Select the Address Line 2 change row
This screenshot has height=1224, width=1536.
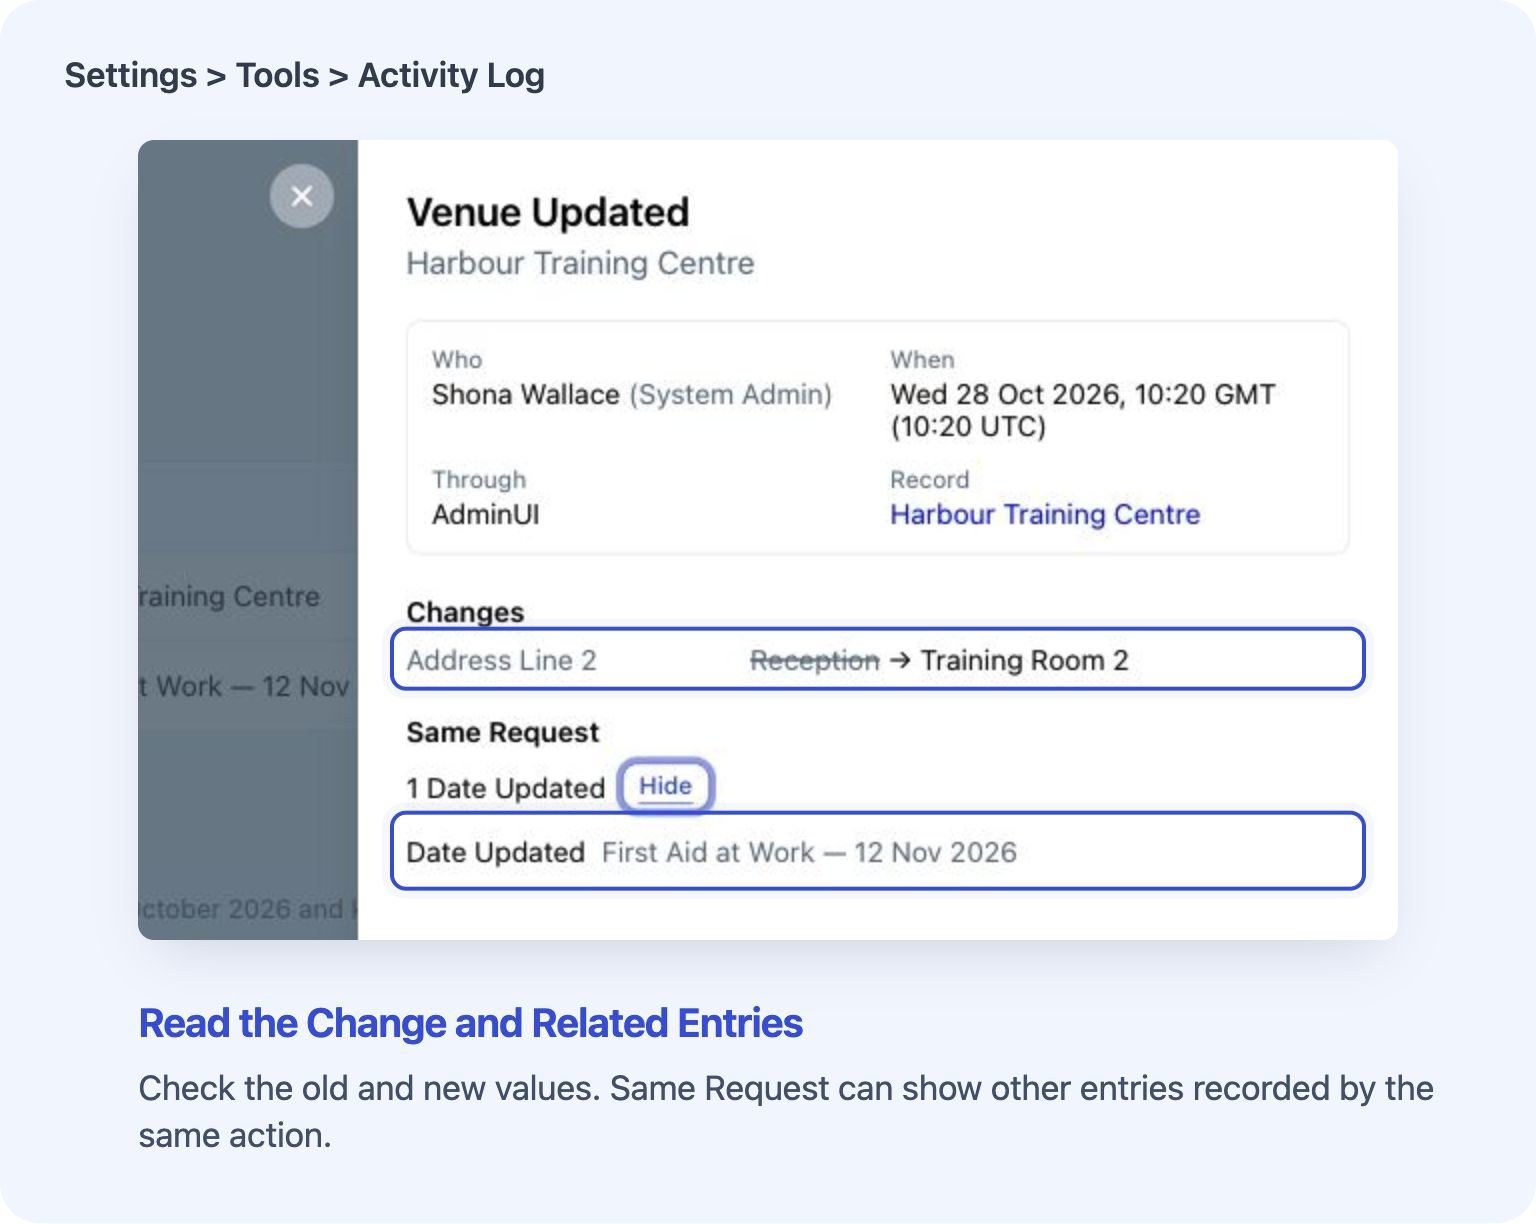878,659
